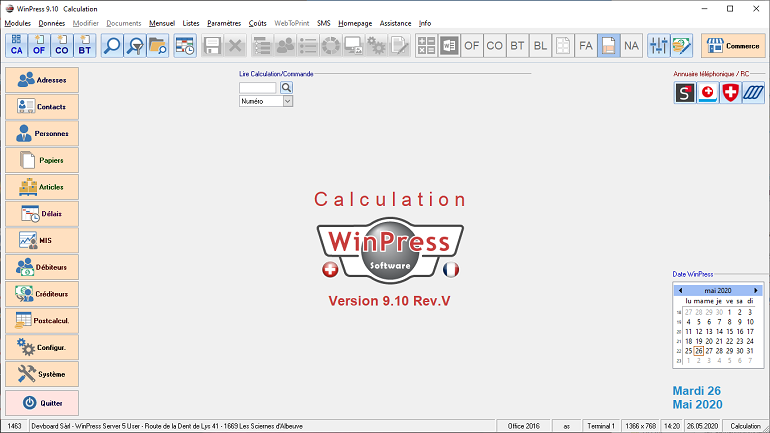Click the blue striped directory icon
Image resolution: width=770 pixels, height=433 pixels.
click(x=753, y=92)
